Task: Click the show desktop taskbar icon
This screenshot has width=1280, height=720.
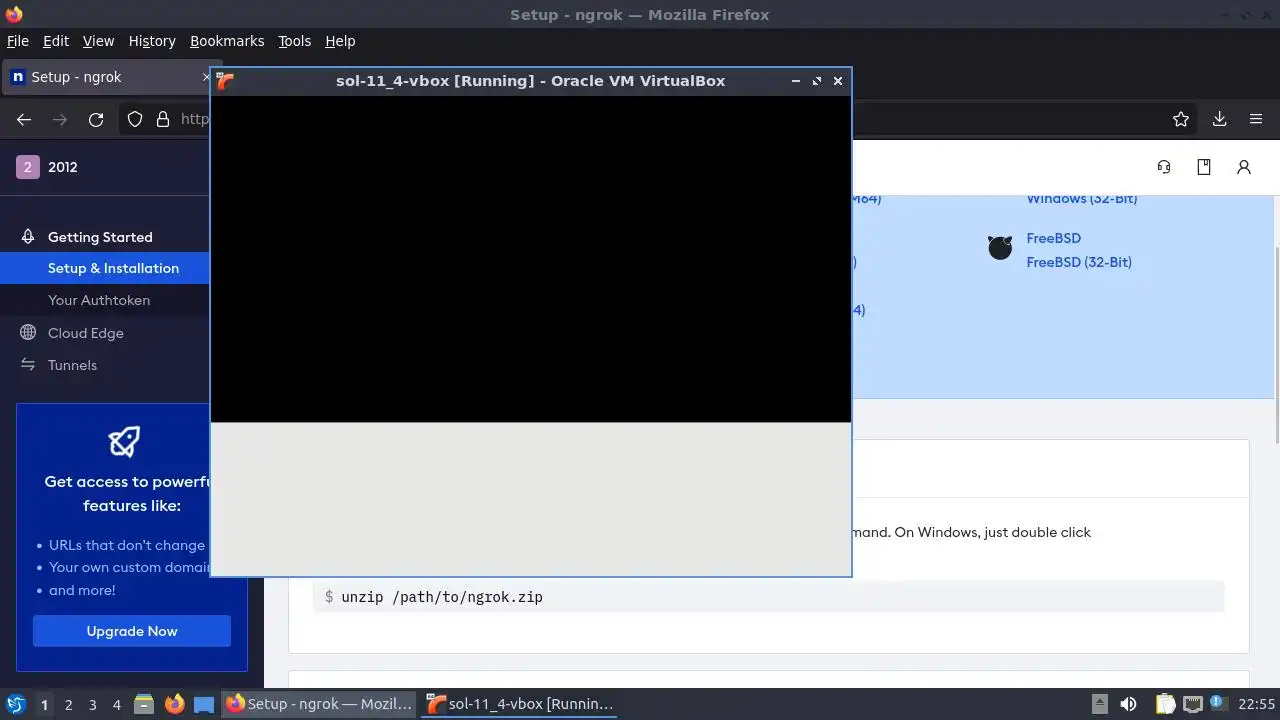Action: pos(204,704)
